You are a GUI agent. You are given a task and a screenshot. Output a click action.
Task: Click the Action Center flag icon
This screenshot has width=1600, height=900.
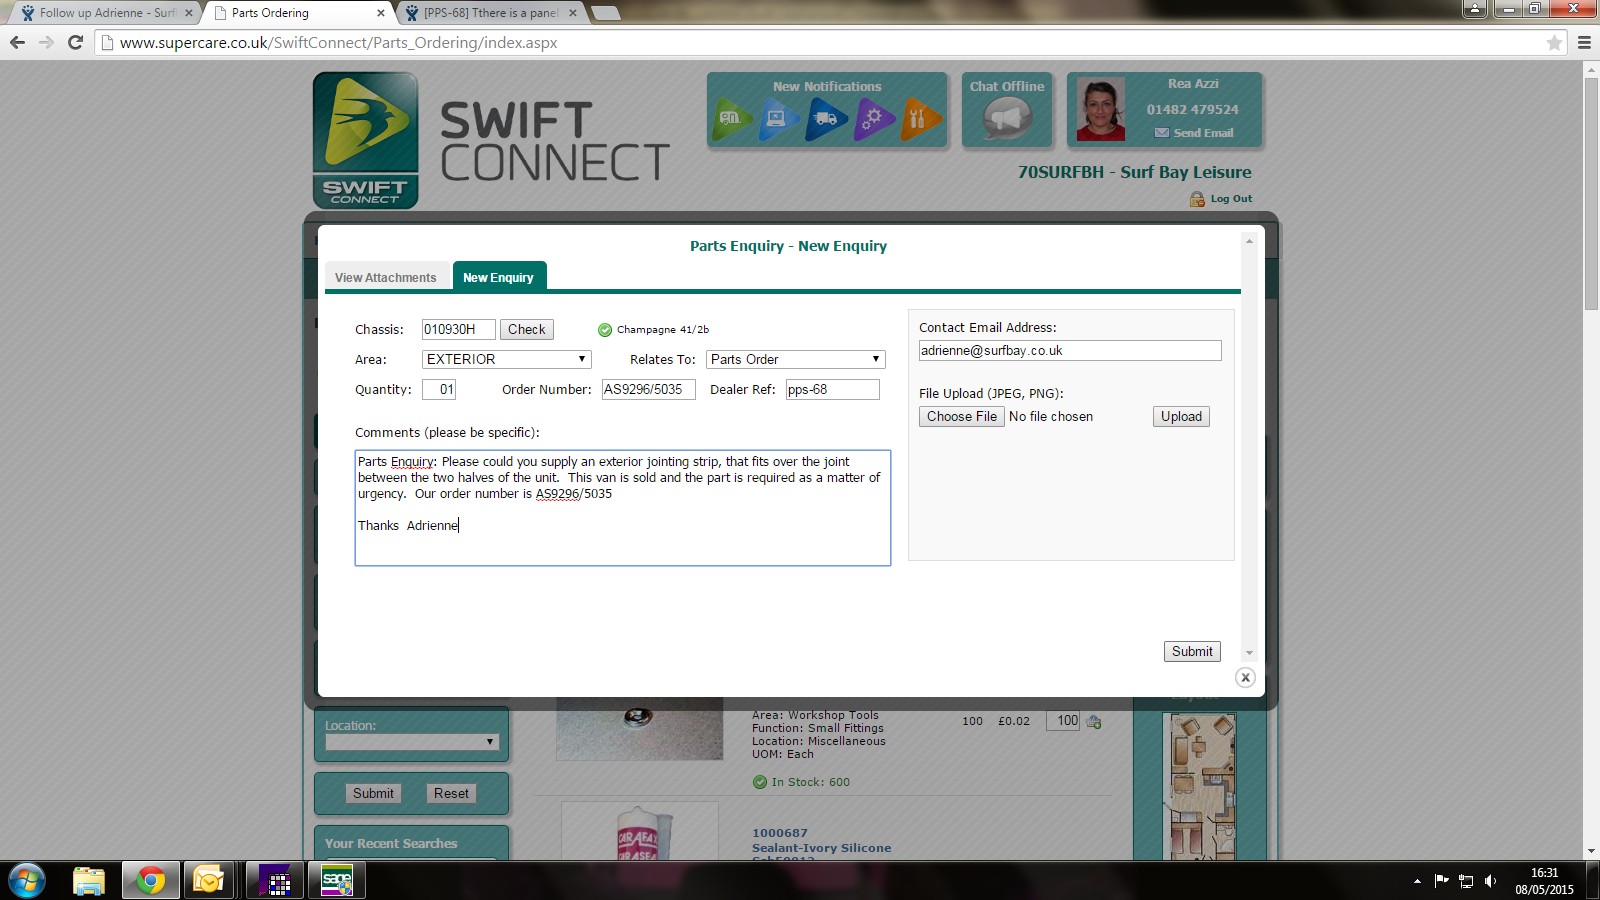pyautogui.click(x=1441, y=881)
